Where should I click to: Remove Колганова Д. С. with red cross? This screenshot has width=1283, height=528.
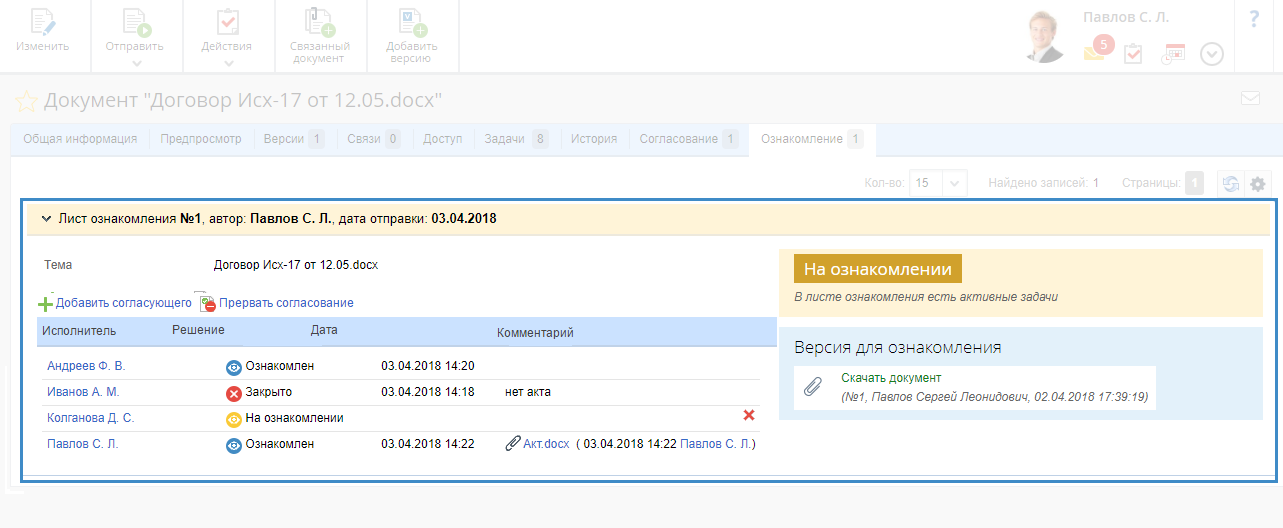click(748, 415)
